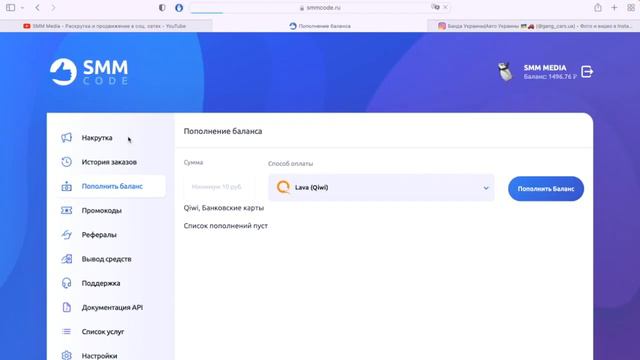Click the 'Qiwi, Банковские карты' text
640x360 pixels.
click(x=224, y=208)
